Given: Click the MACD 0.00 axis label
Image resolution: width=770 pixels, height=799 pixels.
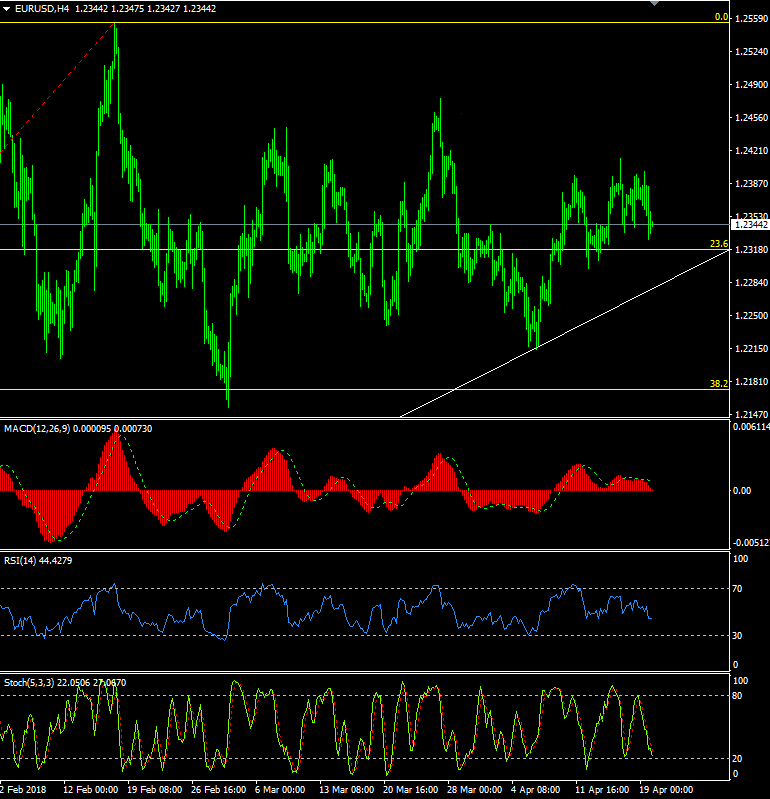Looking at the screenshot, I should (x=742, y=490).
